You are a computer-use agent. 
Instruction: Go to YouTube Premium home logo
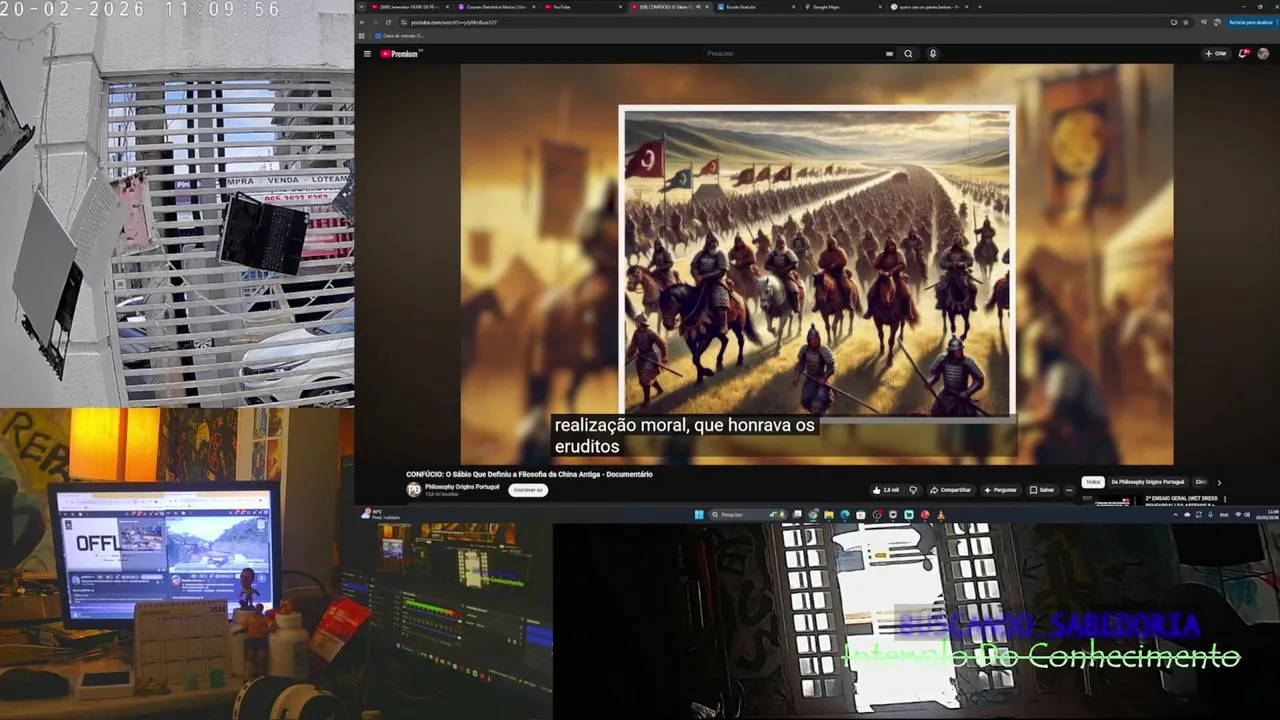400,54
